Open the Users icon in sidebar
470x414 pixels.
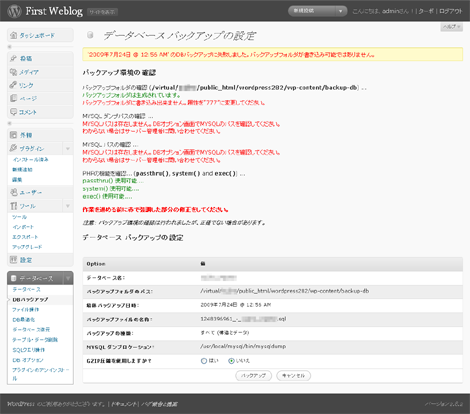pyautogui.click(x=13, y=192)
